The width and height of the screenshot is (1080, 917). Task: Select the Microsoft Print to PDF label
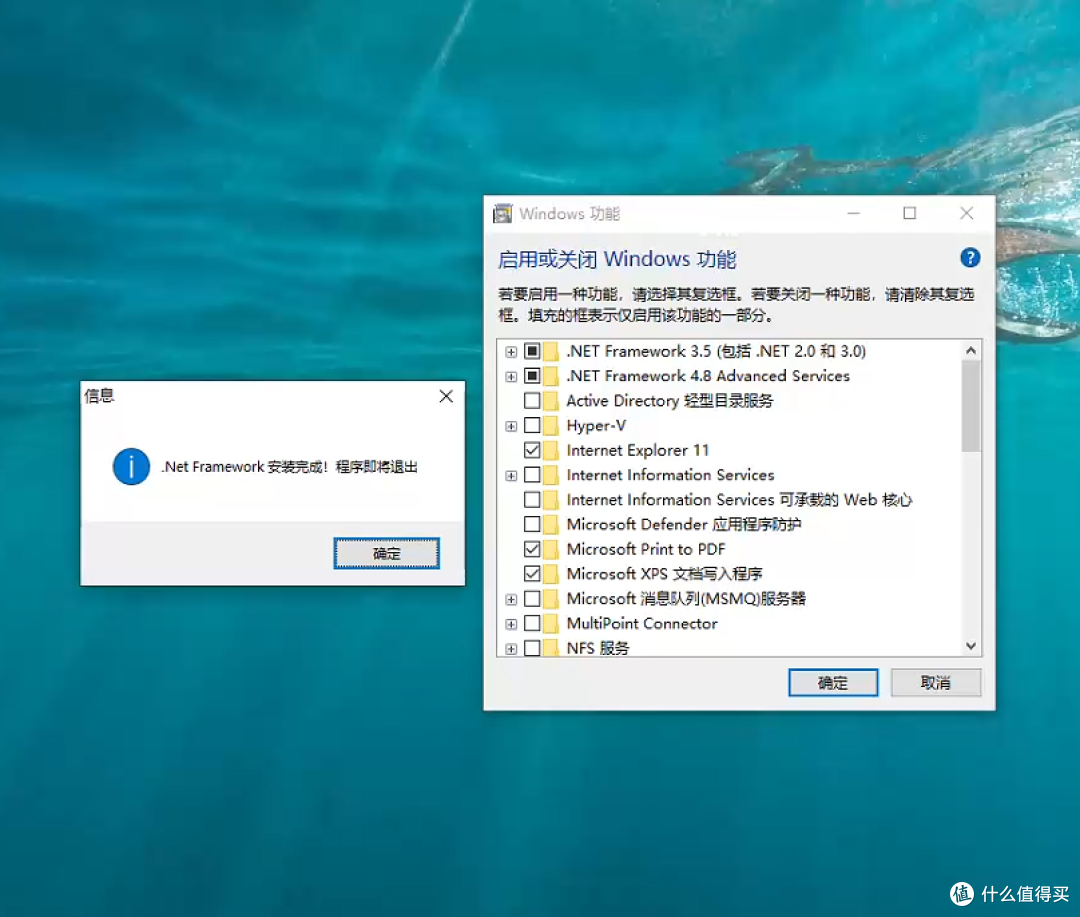(646, 549)
